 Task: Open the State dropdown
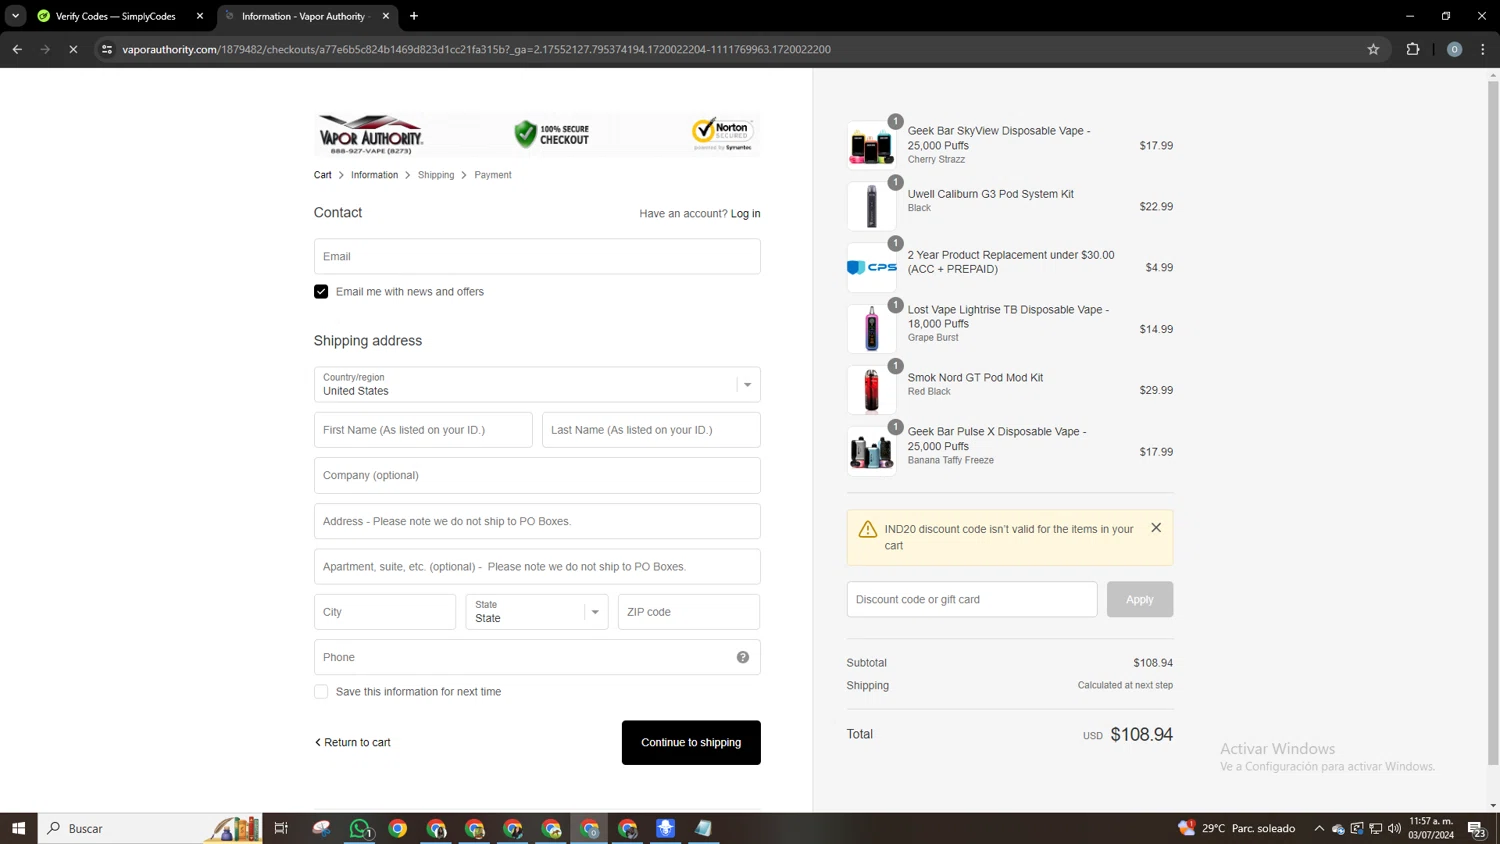(x=537, y=612)
